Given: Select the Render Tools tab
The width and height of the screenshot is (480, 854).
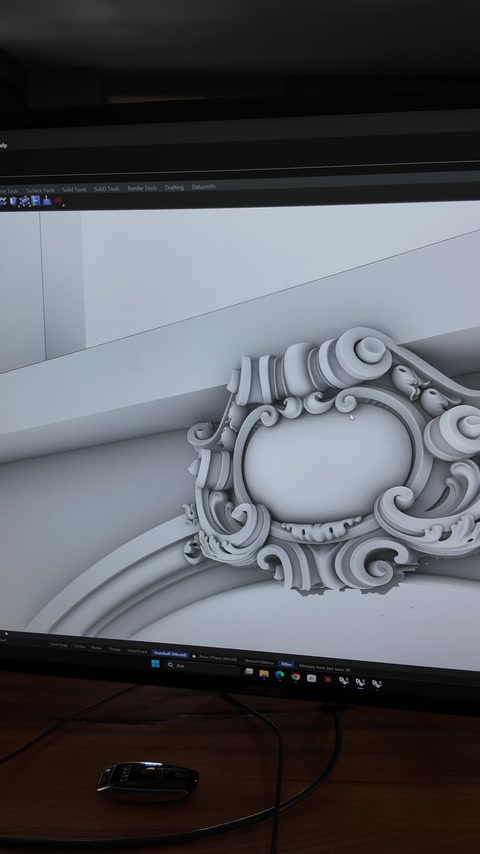Looking at the screenshot, I should pos(142,188).
